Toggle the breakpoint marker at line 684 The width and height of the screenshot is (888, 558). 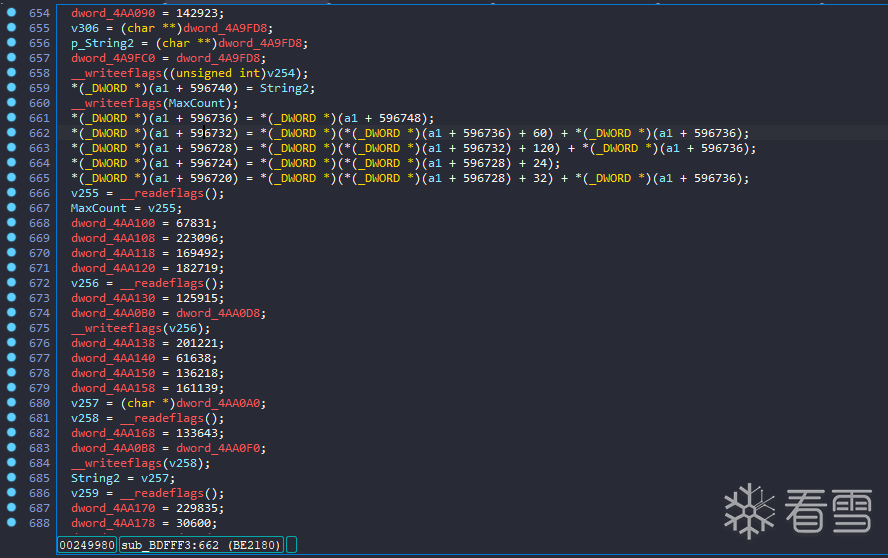tap(12, 463)
